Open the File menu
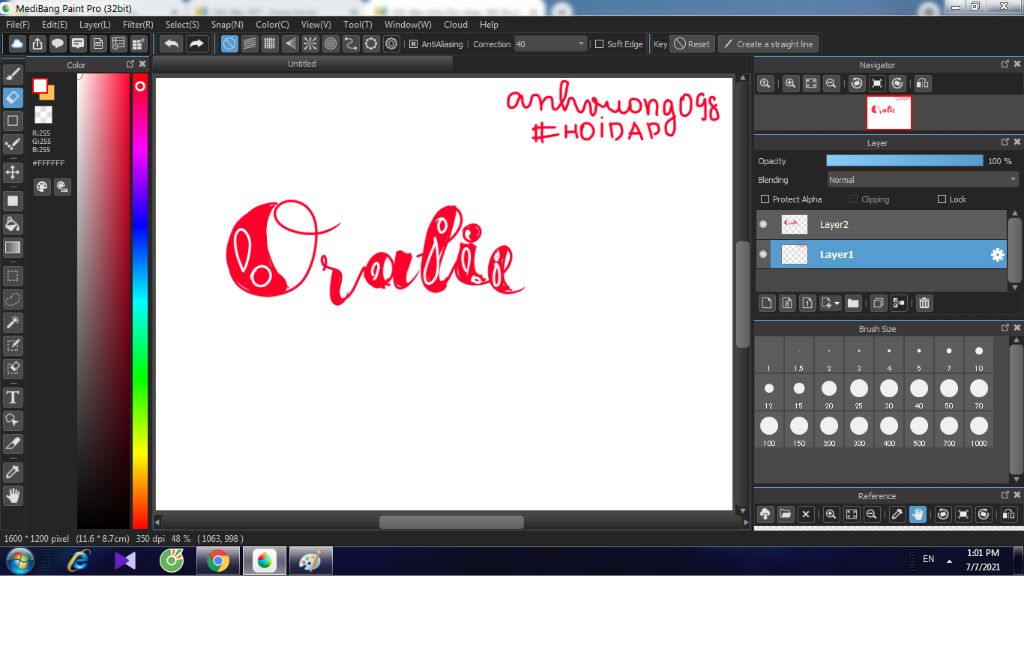This screenshot has height=661, width=1024. click(18, 24)
